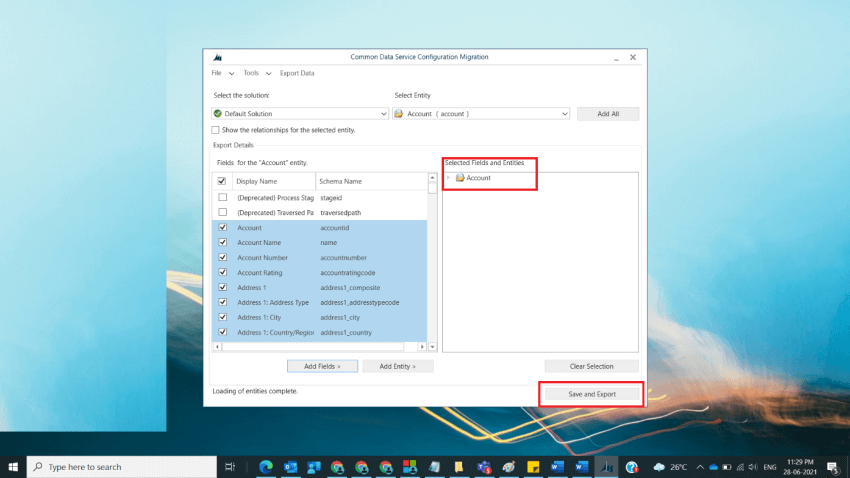The width and height of the screenshot is (850, 478).
Task: Open Task View from the taskbar
Action: [x=230, y=467]
